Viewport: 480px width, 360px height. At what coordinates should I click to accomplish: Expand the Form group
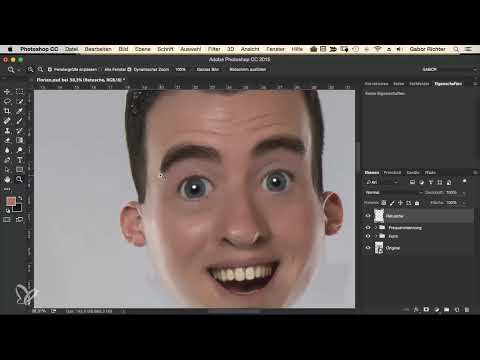tap(376, 236)
